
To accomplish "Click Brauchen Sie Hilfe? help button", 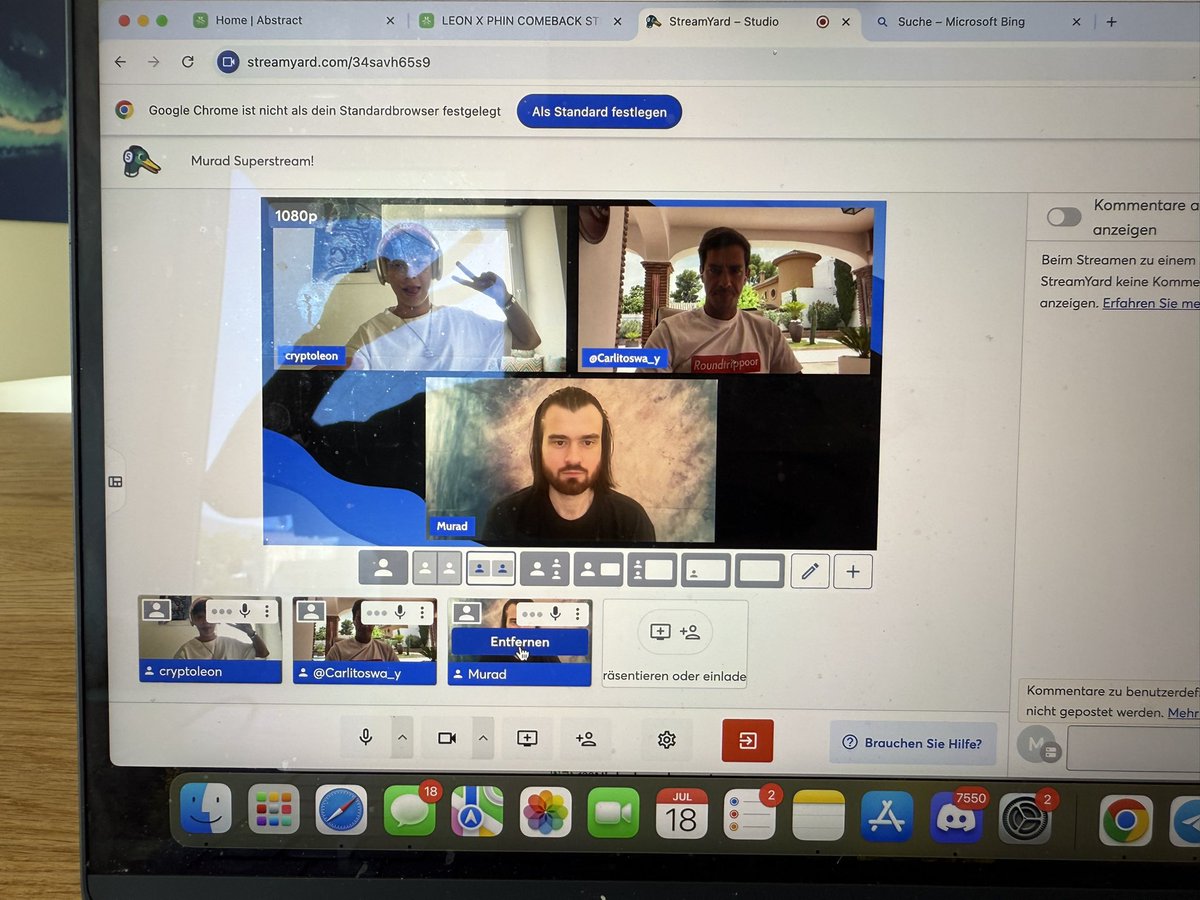I will 912,743.
